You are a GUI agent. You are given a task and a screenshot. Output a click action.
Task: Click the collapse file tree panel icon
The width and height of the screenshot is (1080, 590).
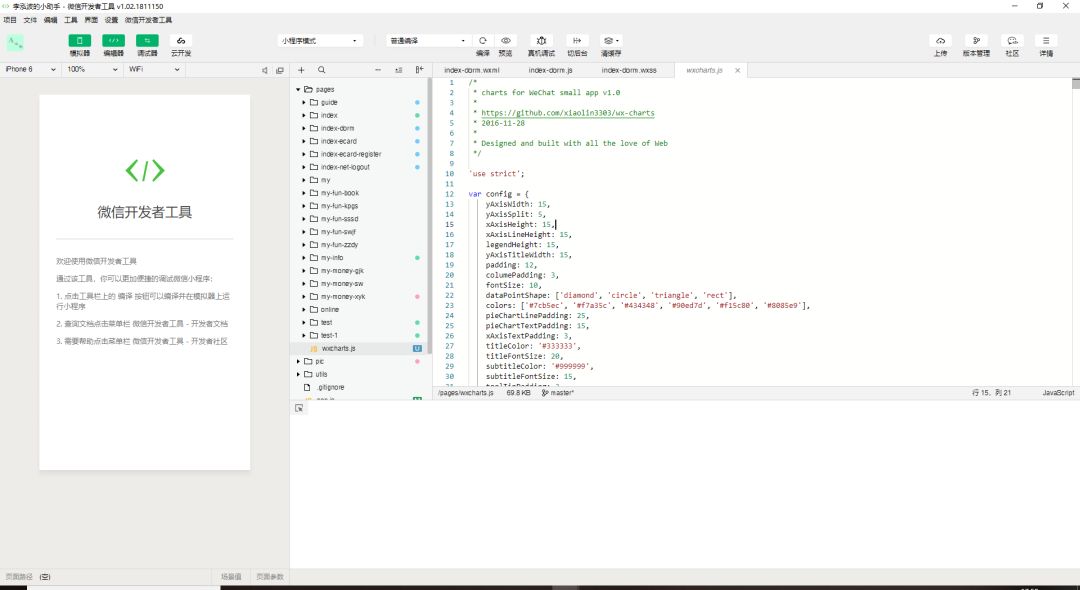click(x=419, y=70)
